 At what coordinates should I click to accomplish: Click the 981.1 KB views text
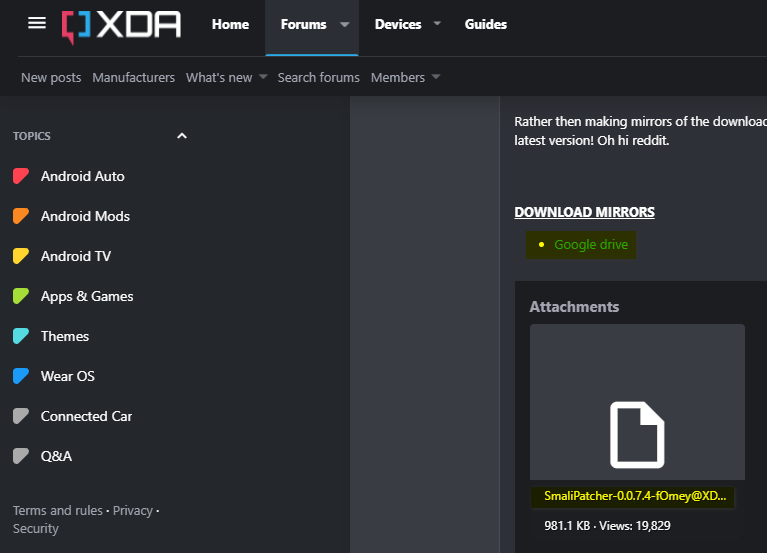click(608, 526)
